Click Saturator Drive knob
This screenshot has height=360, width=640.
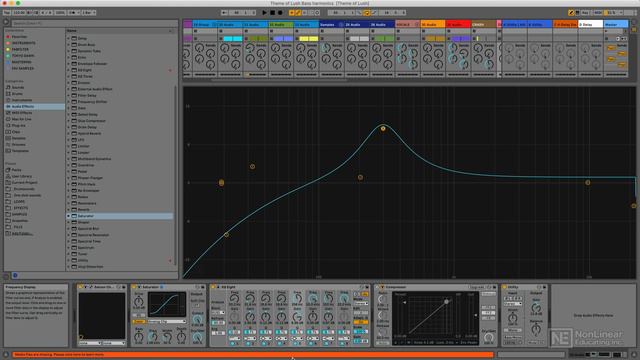tap(139, 302)
